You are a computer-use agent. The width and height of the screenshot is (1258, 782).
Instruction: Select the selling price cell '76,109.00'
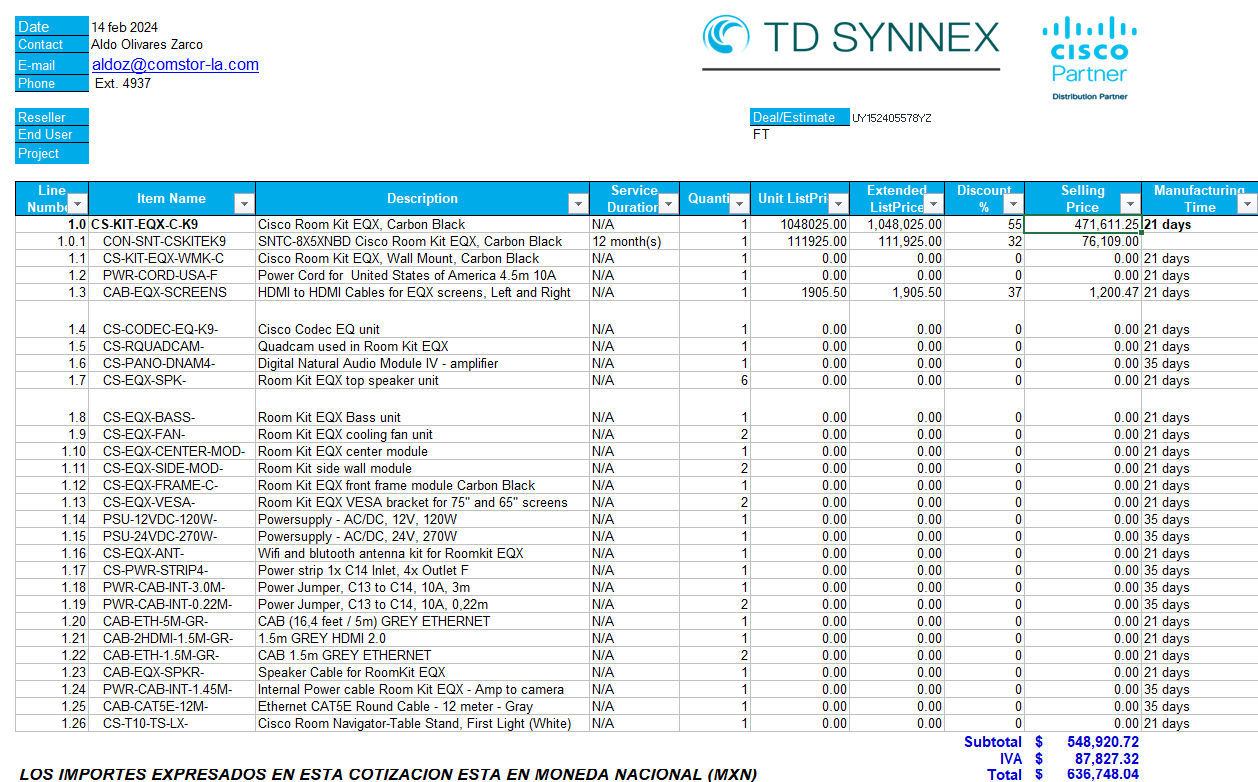coord(1083,242)
